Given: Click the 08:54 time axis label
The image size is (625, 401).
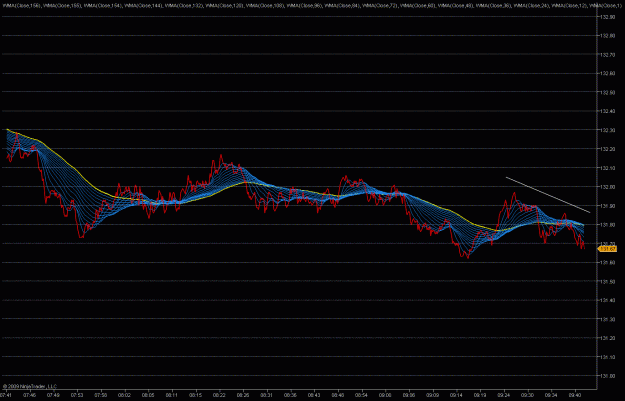Looking at the screenshot, I should pos(362,395).
